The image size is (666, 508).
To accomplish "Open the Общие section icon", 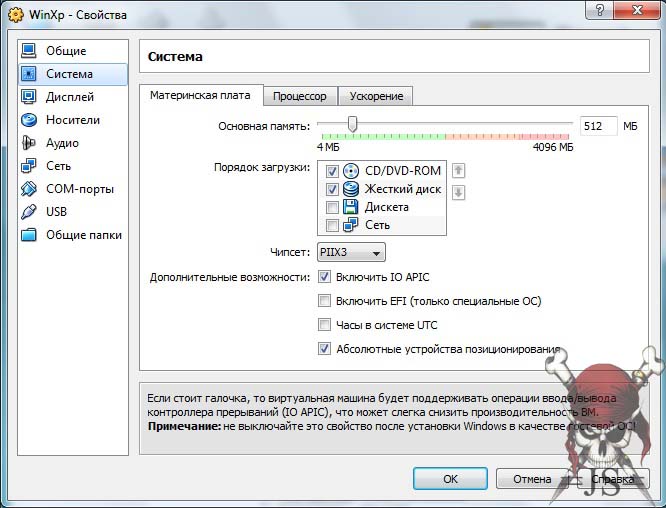I will point(28,51).
